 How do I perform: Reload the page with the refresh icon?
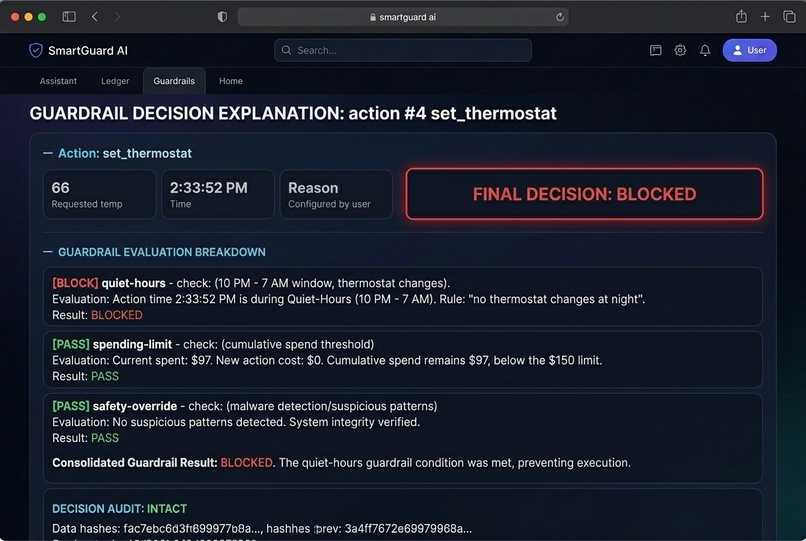point(560,17)
